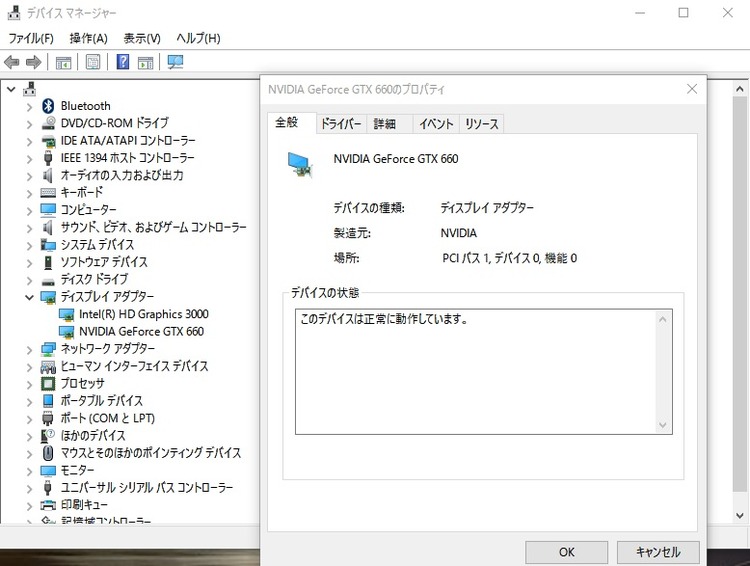Click the オーディオの入力および出力 speaker icon
750x566 pixels.
point(47,176)
